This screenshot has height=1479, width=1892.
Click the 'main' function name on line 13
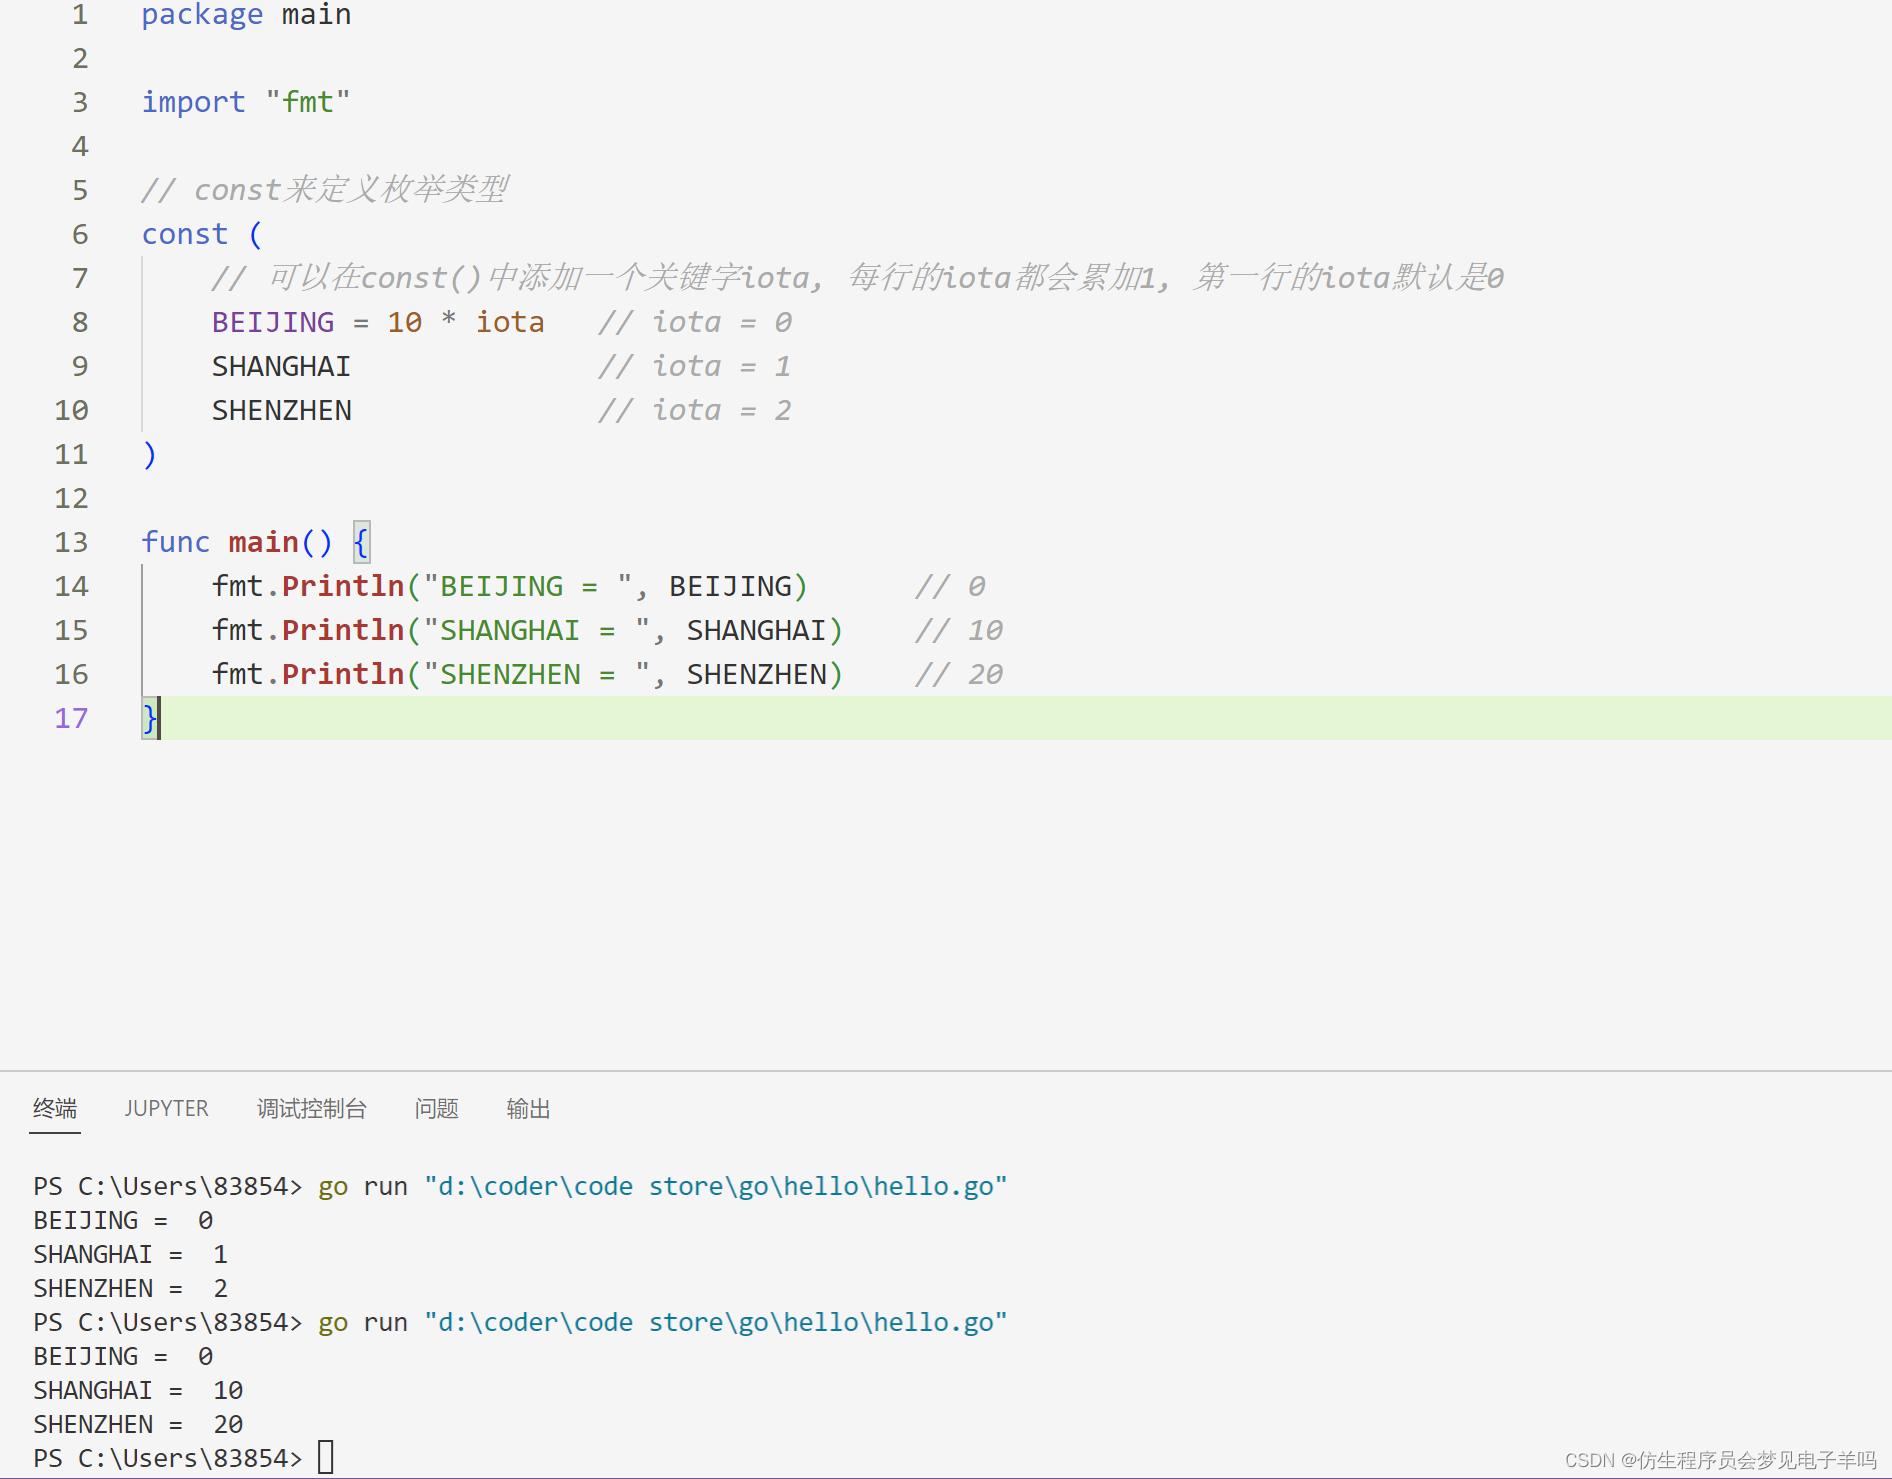pos(264,542)
